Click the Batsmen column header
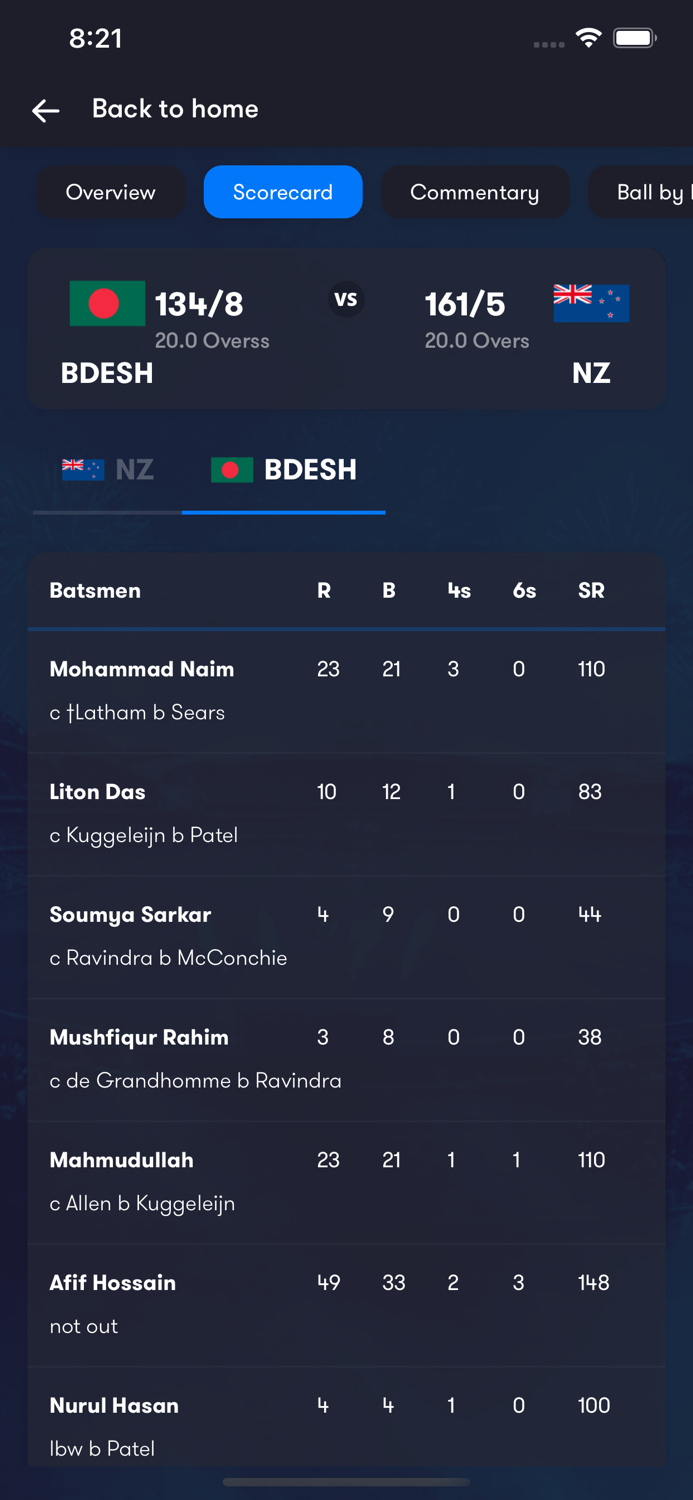 point(95,590)
